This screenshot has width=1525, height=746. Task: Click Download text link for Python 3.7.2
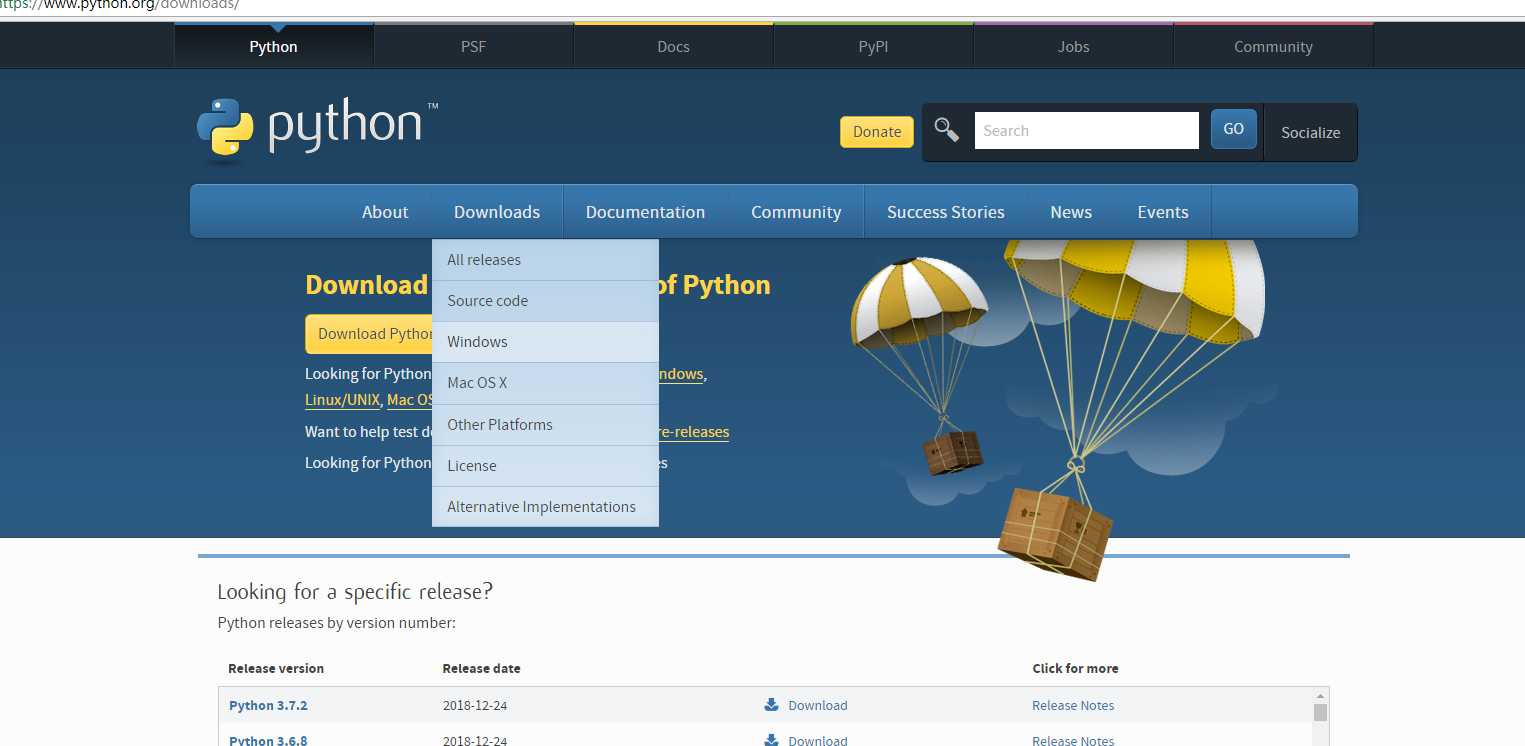point(817,705)
